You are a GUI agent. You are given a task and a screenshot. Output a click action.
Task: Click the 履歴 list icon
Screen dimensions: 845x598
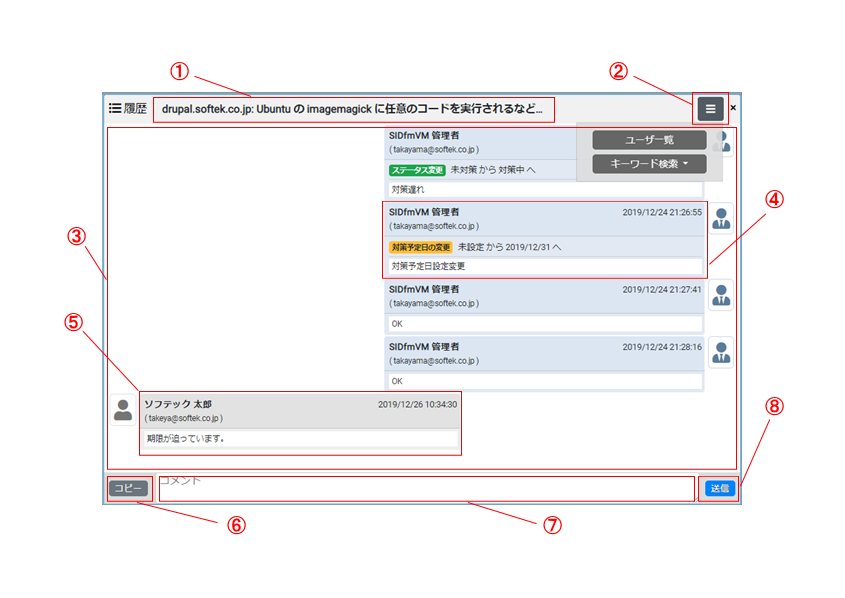pyautogui.click(x=115, y=108)
